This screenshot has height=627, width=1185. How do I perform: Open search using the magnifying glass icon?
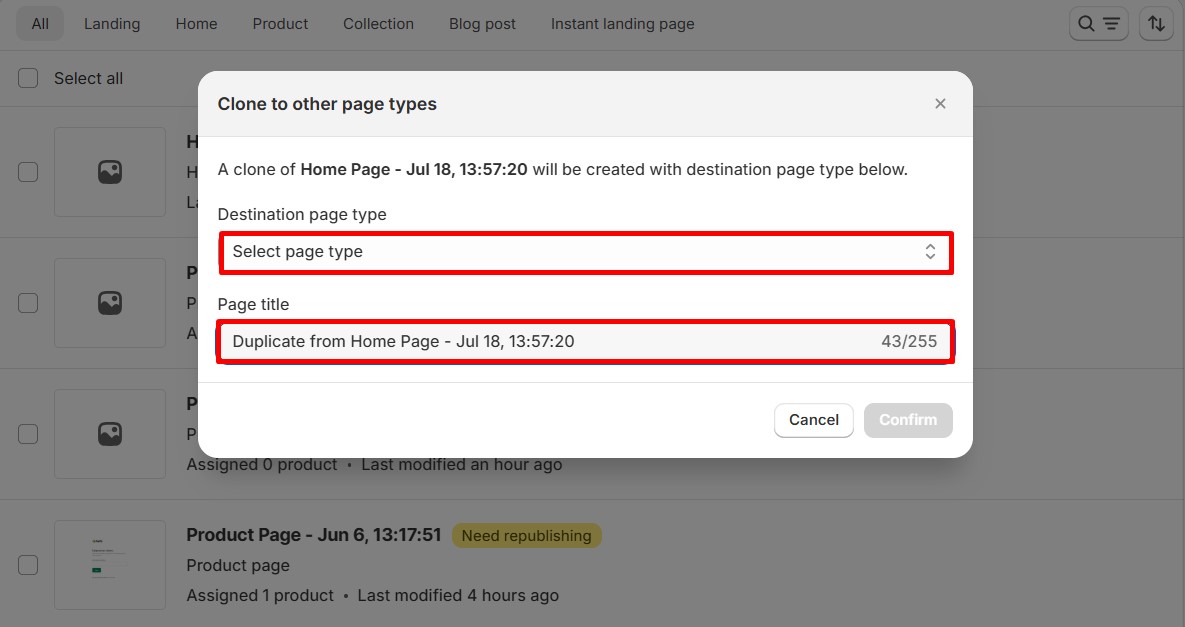[1087, 23]
